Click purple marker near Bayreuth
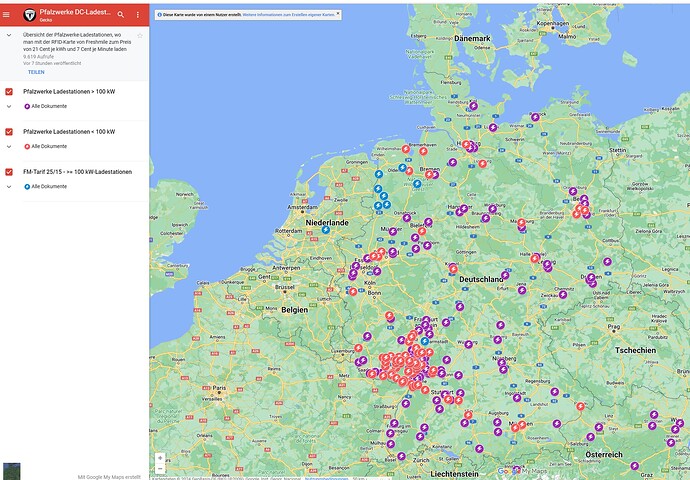This screenshot has height=480, width=690. tap(500, 325)
